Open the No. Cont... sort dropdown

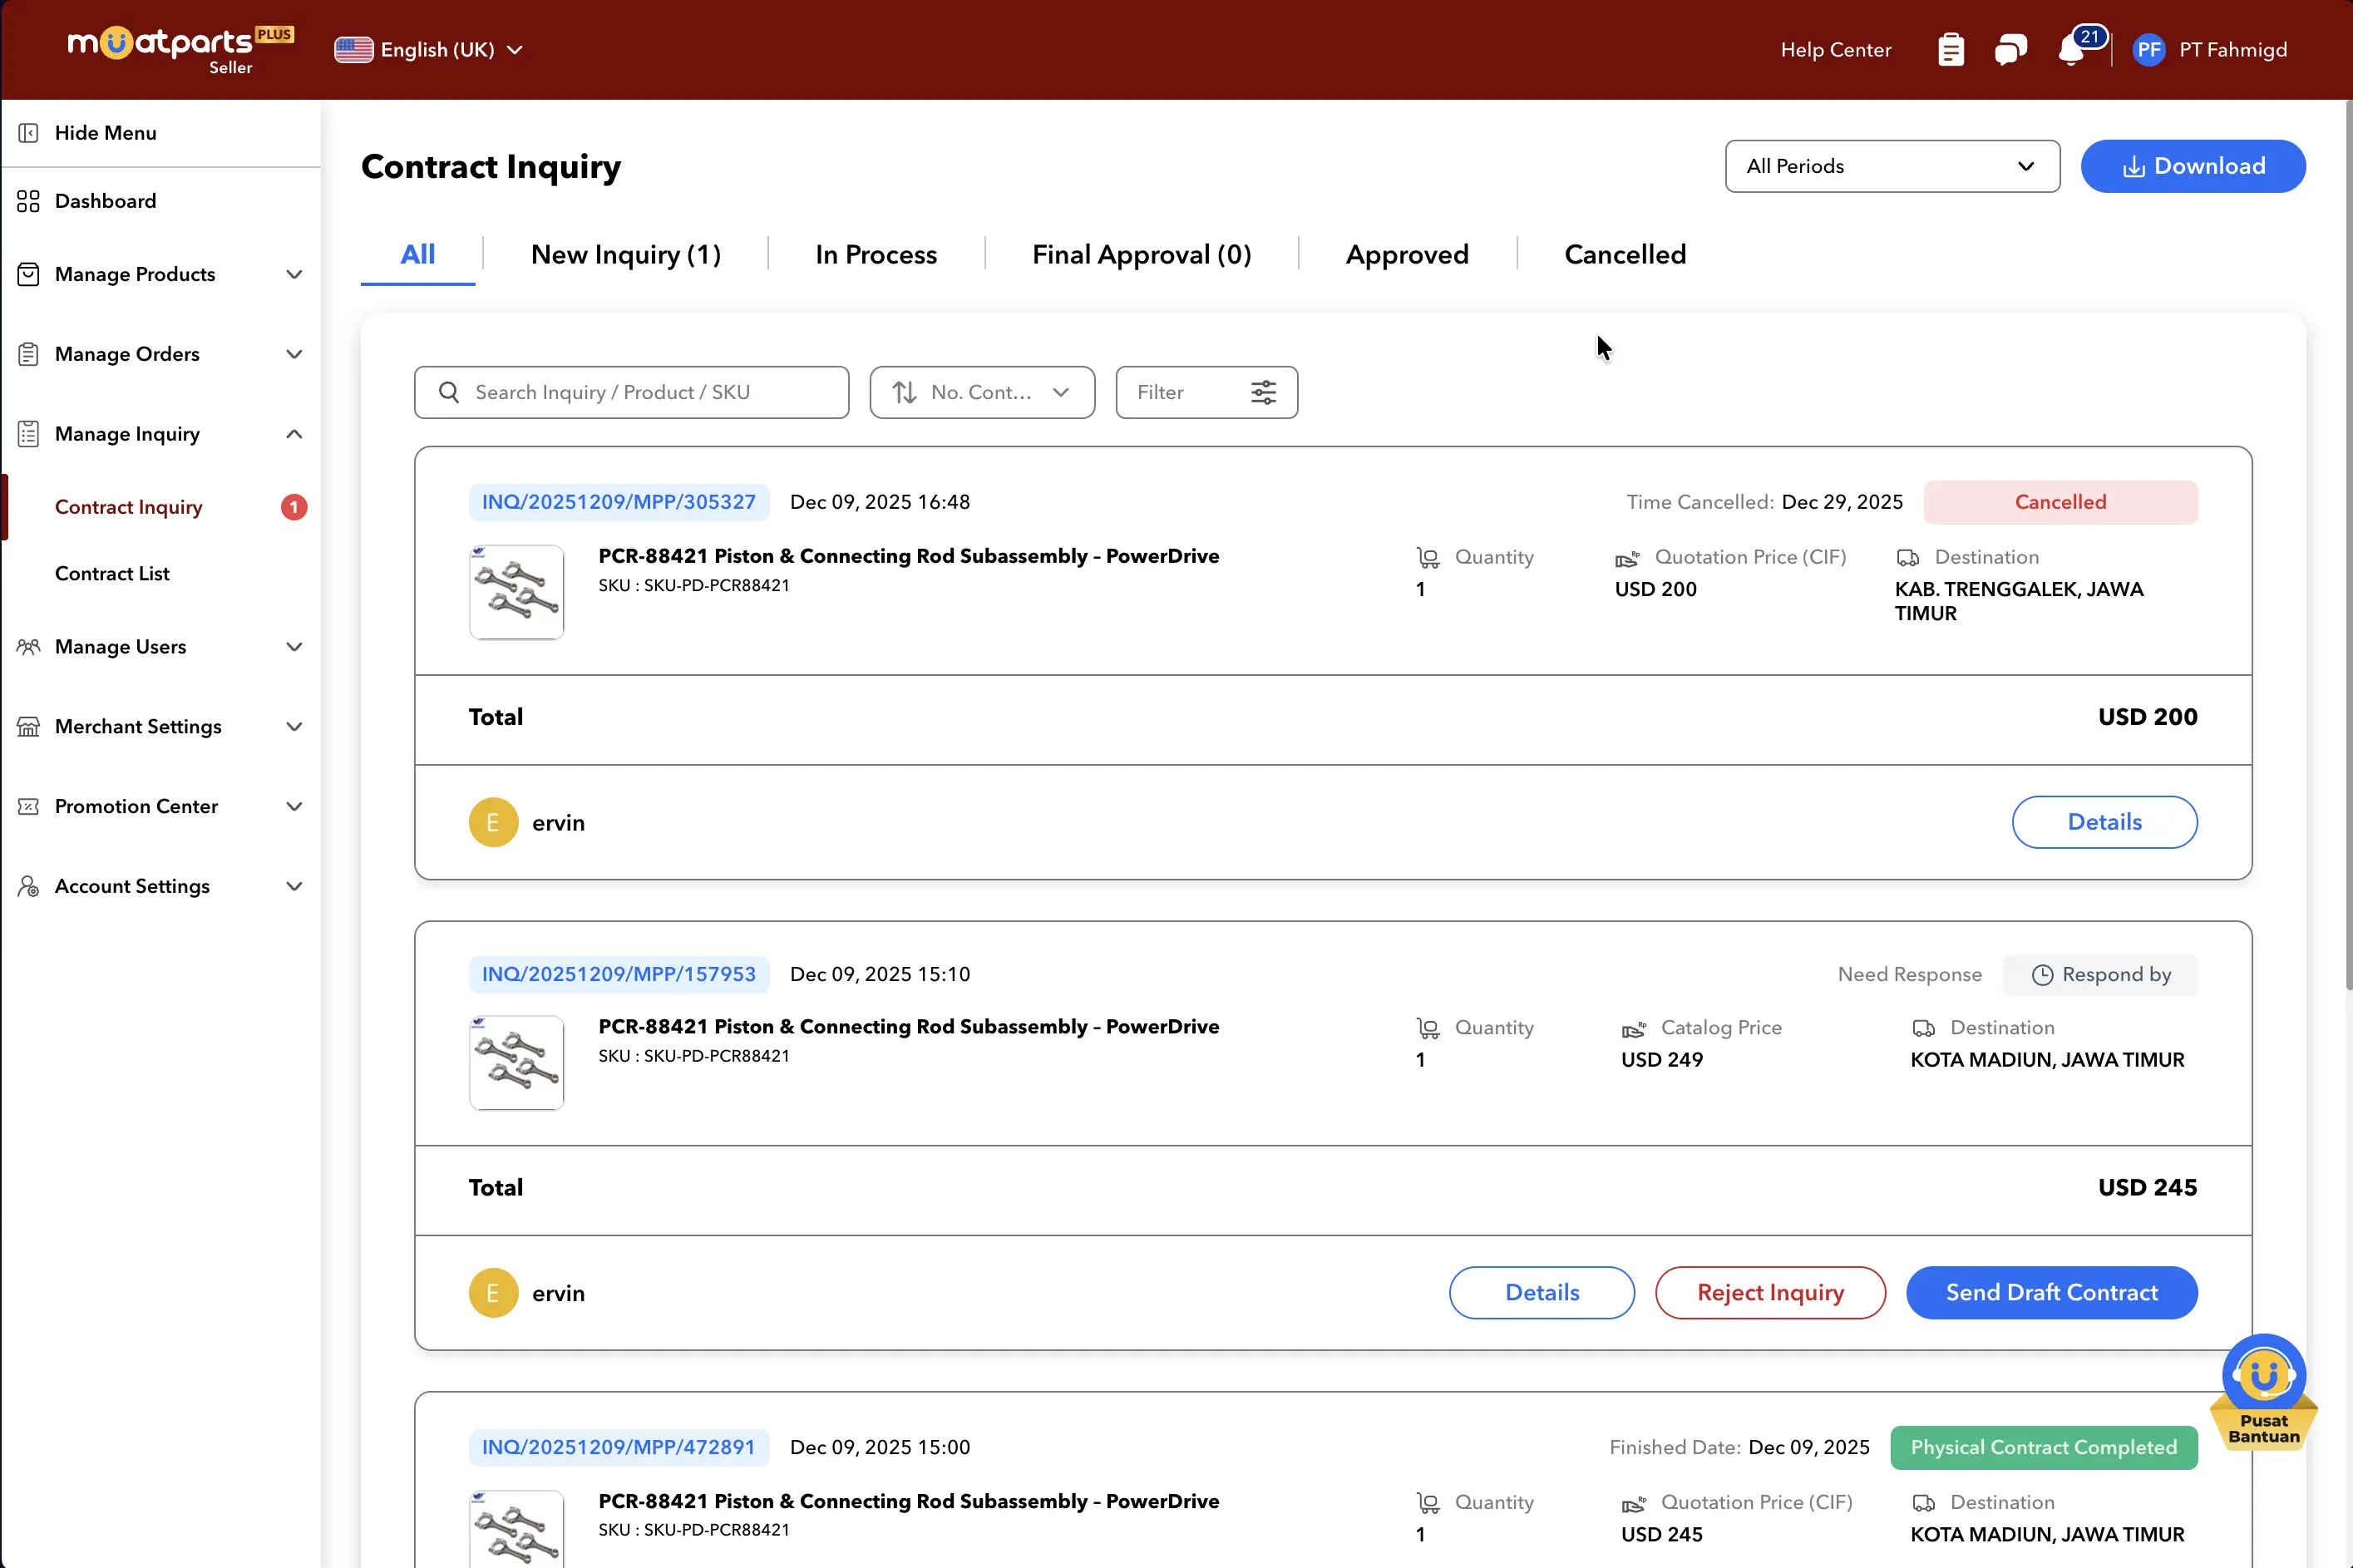[x=981, y=392]
